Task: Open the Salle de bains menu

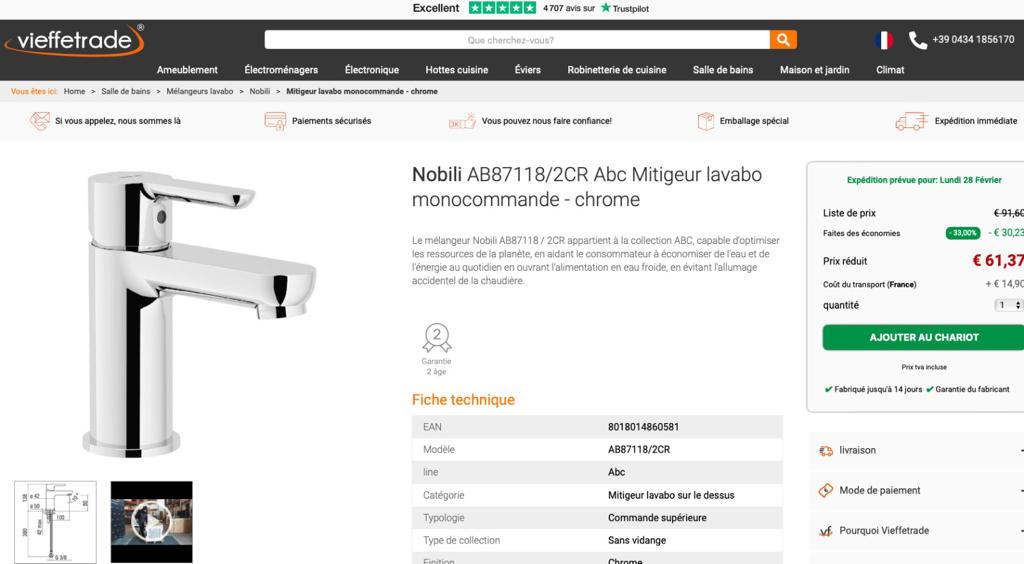Action: (x=723, y=70)
